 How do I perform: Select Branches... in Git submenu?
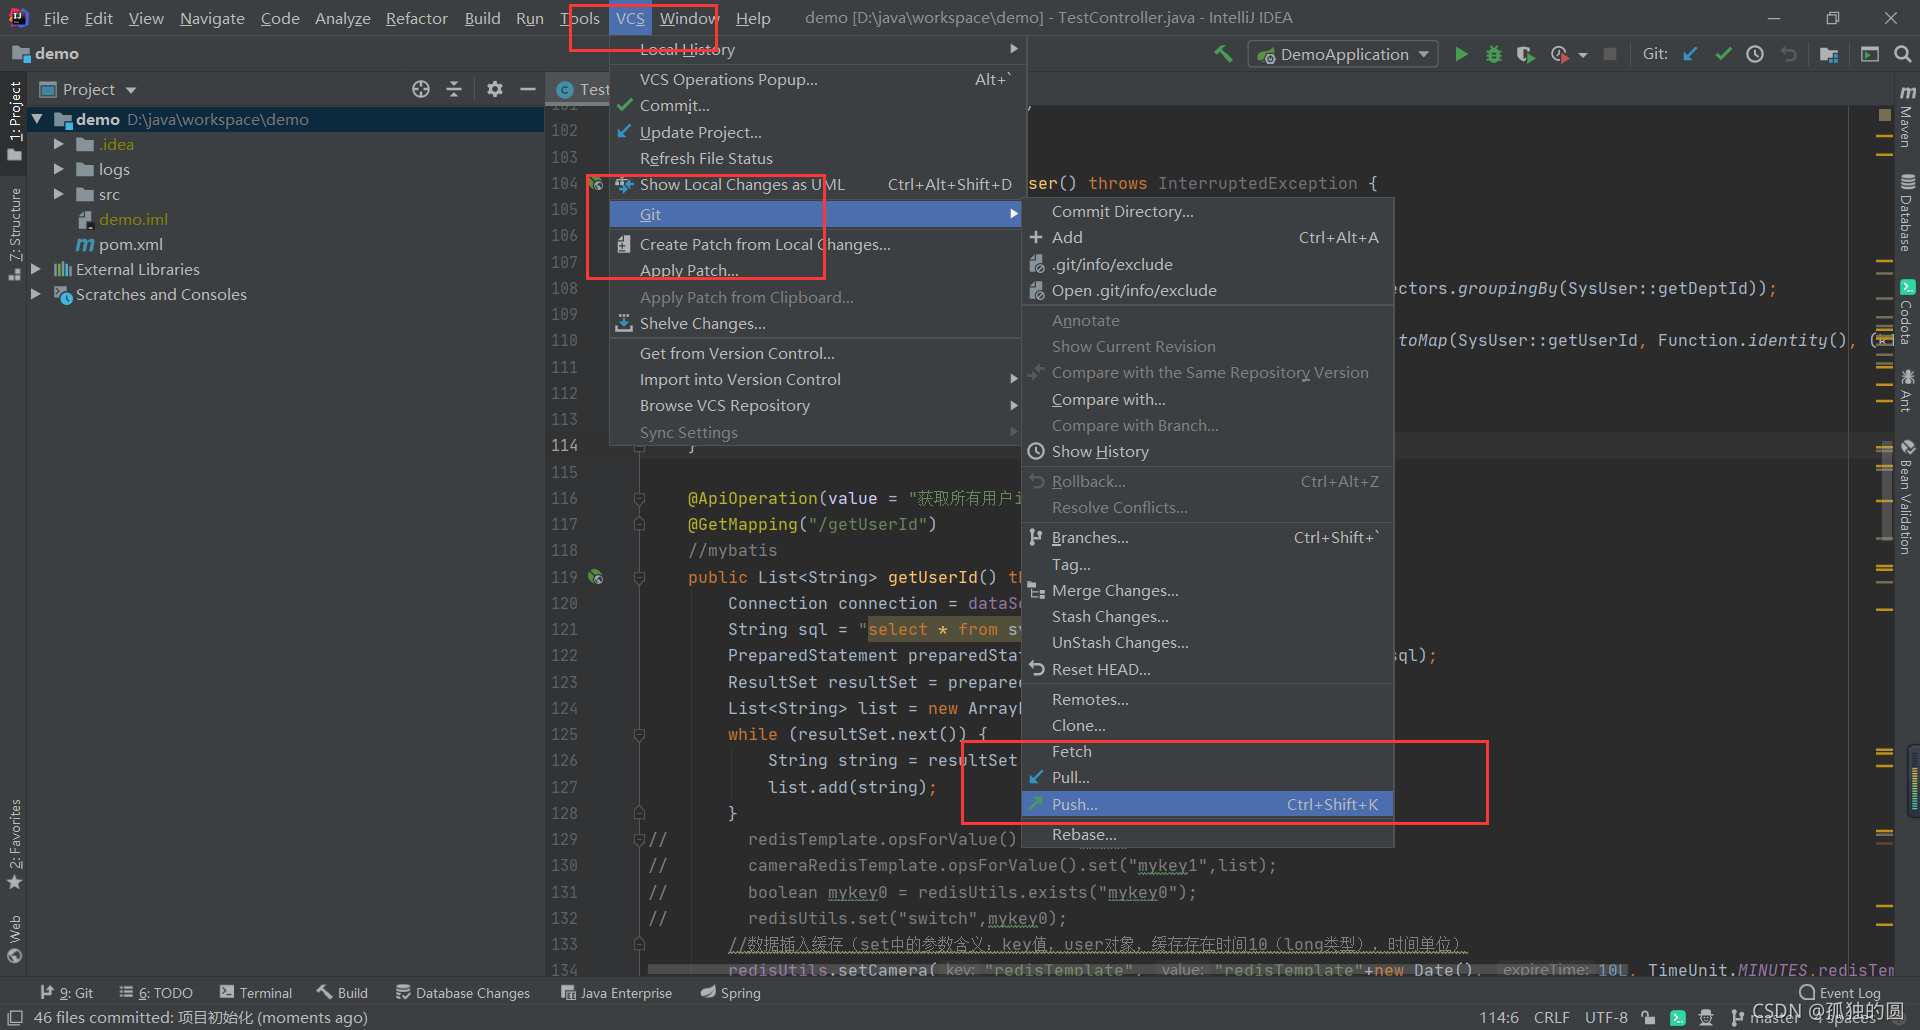coord(1207,537)
